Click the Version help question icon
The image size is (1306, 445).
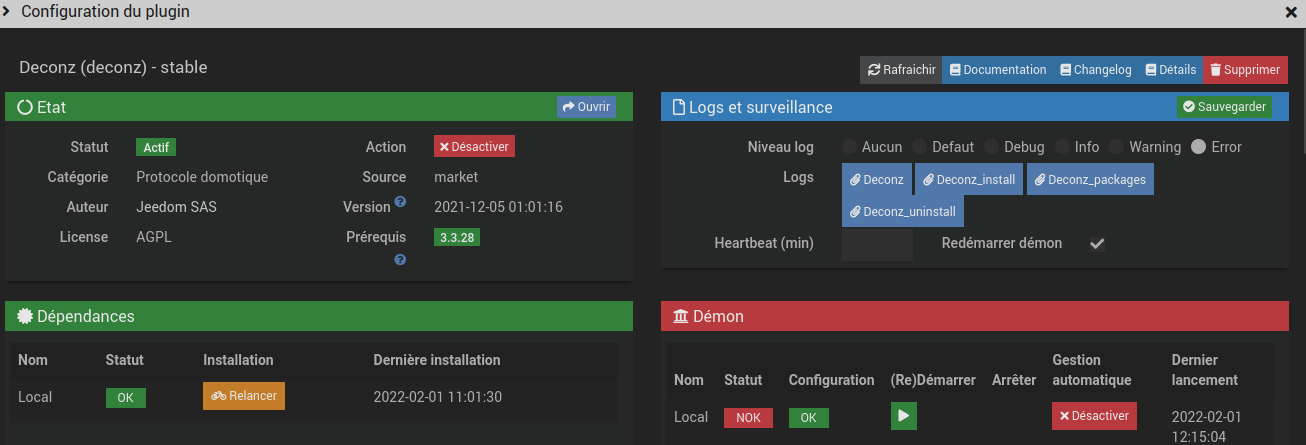coord(400,202)
